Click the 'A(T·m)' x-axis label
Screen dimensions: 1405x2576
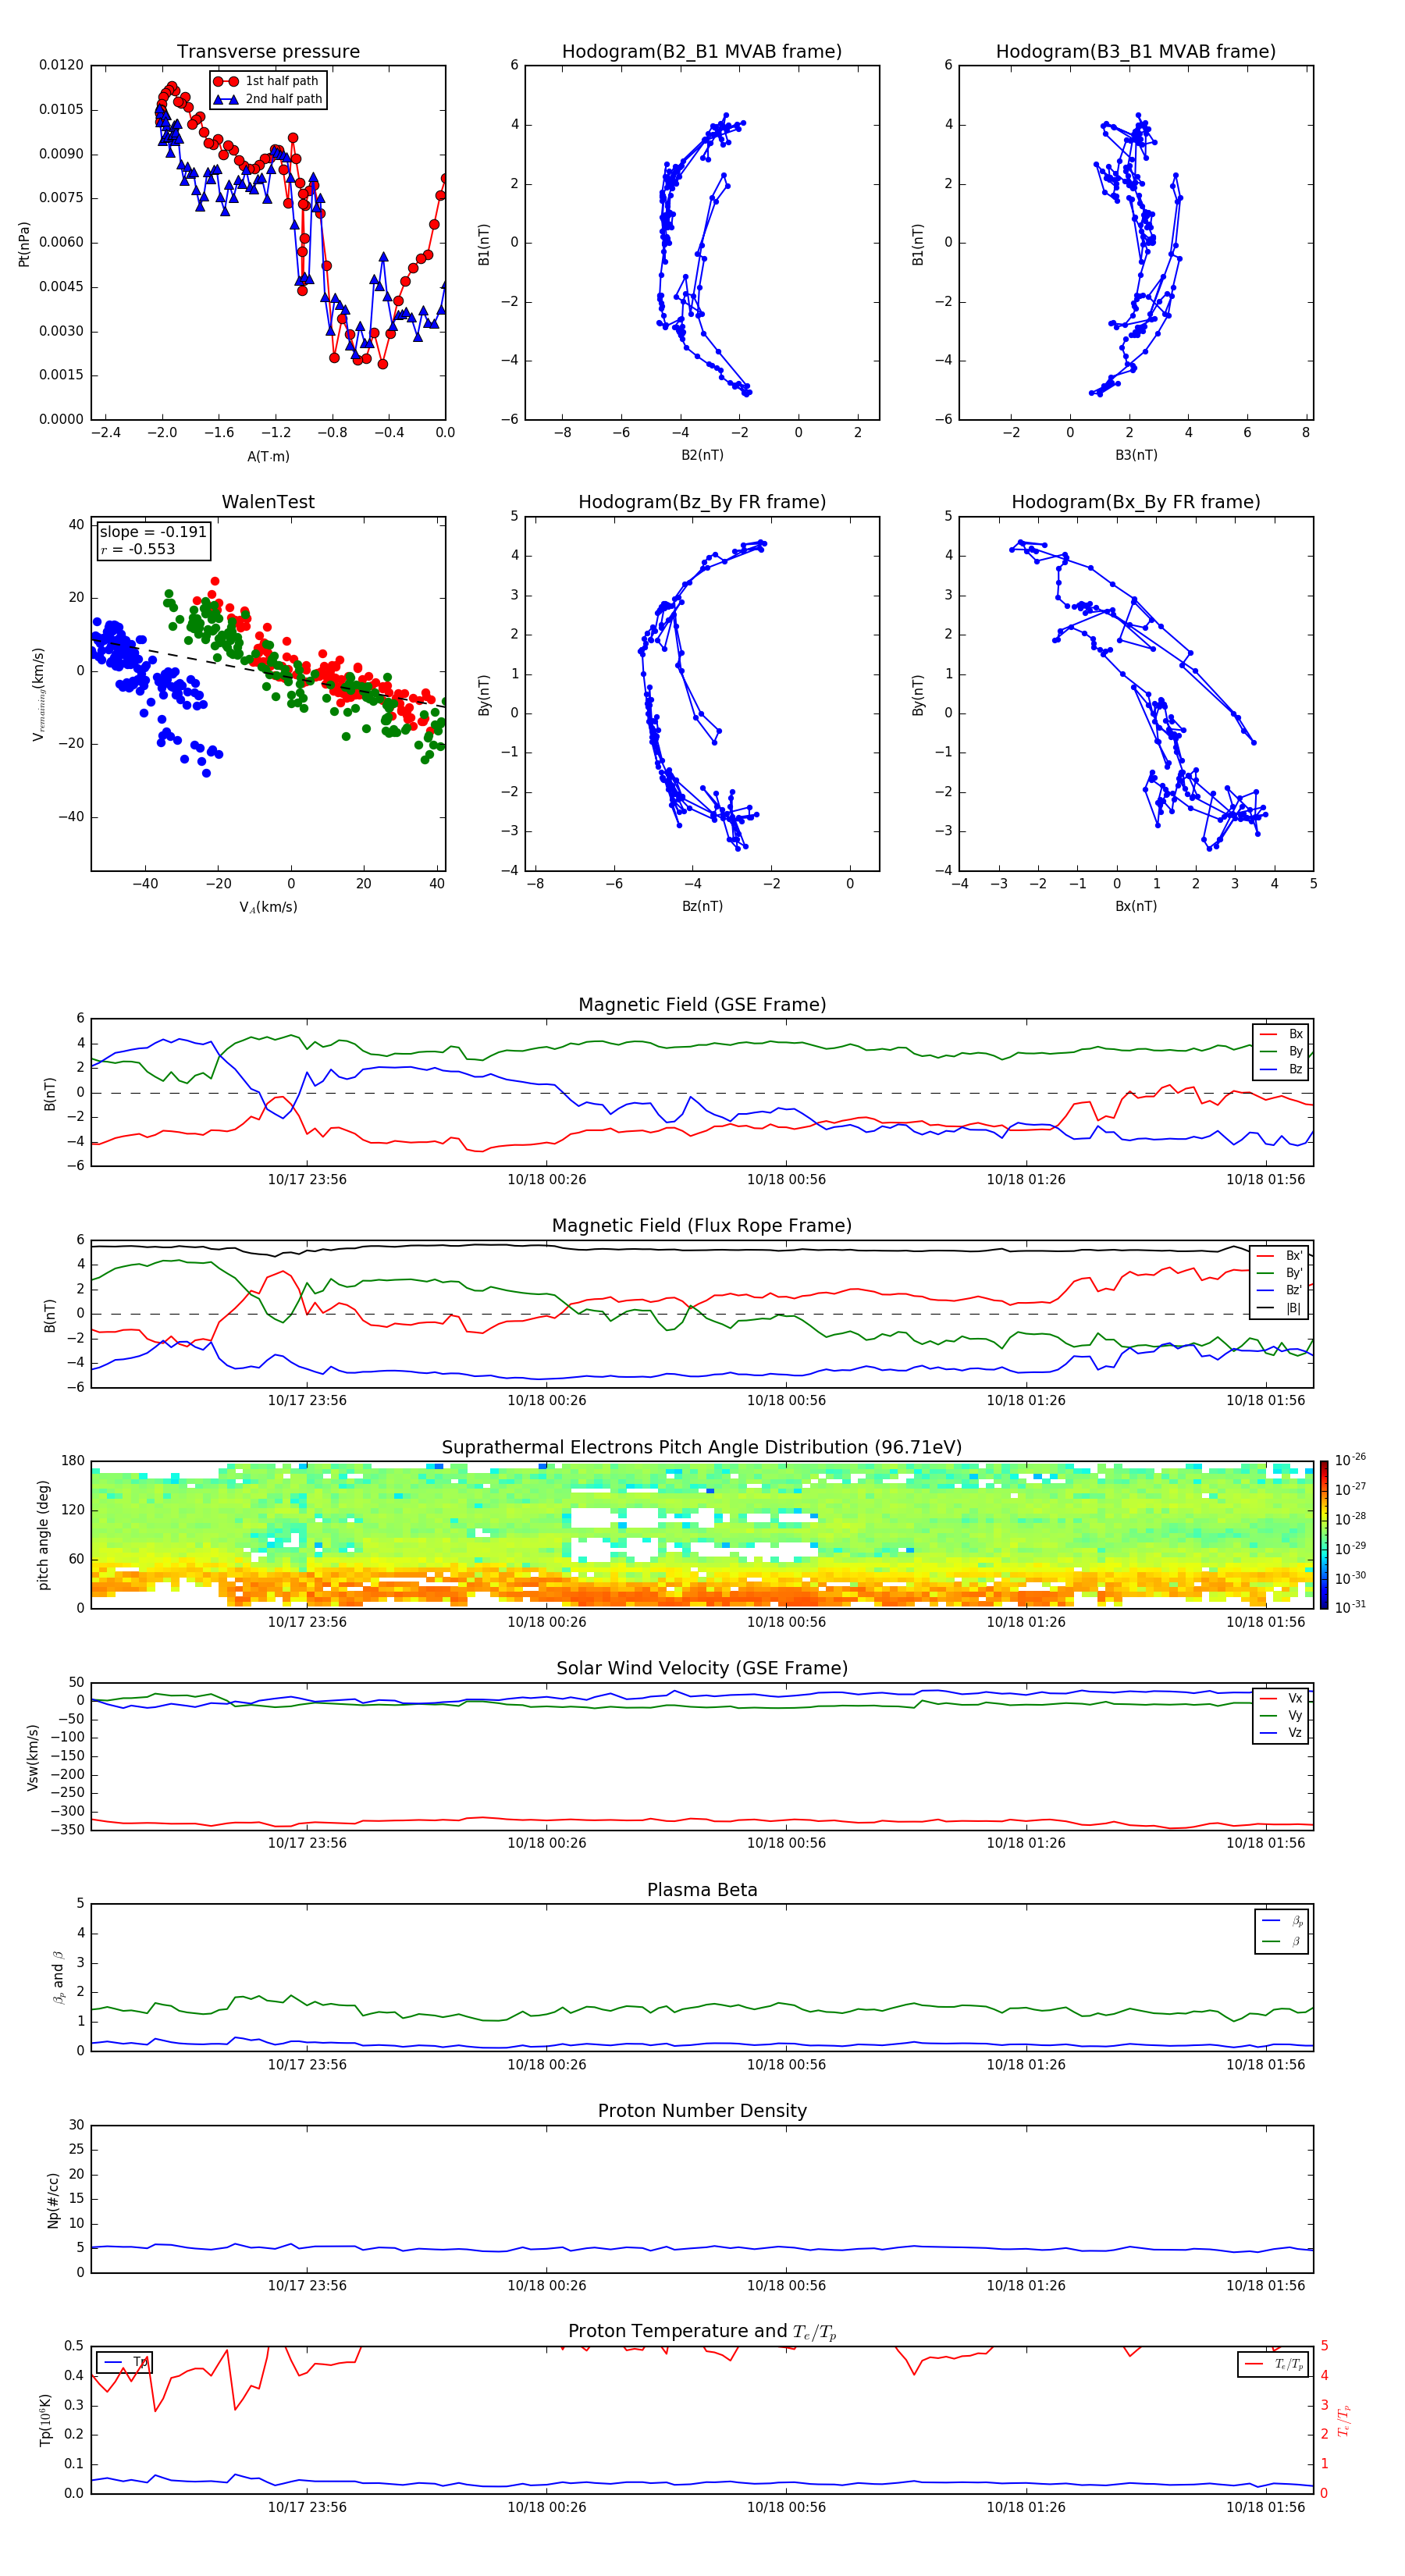[x=268, y=456]
